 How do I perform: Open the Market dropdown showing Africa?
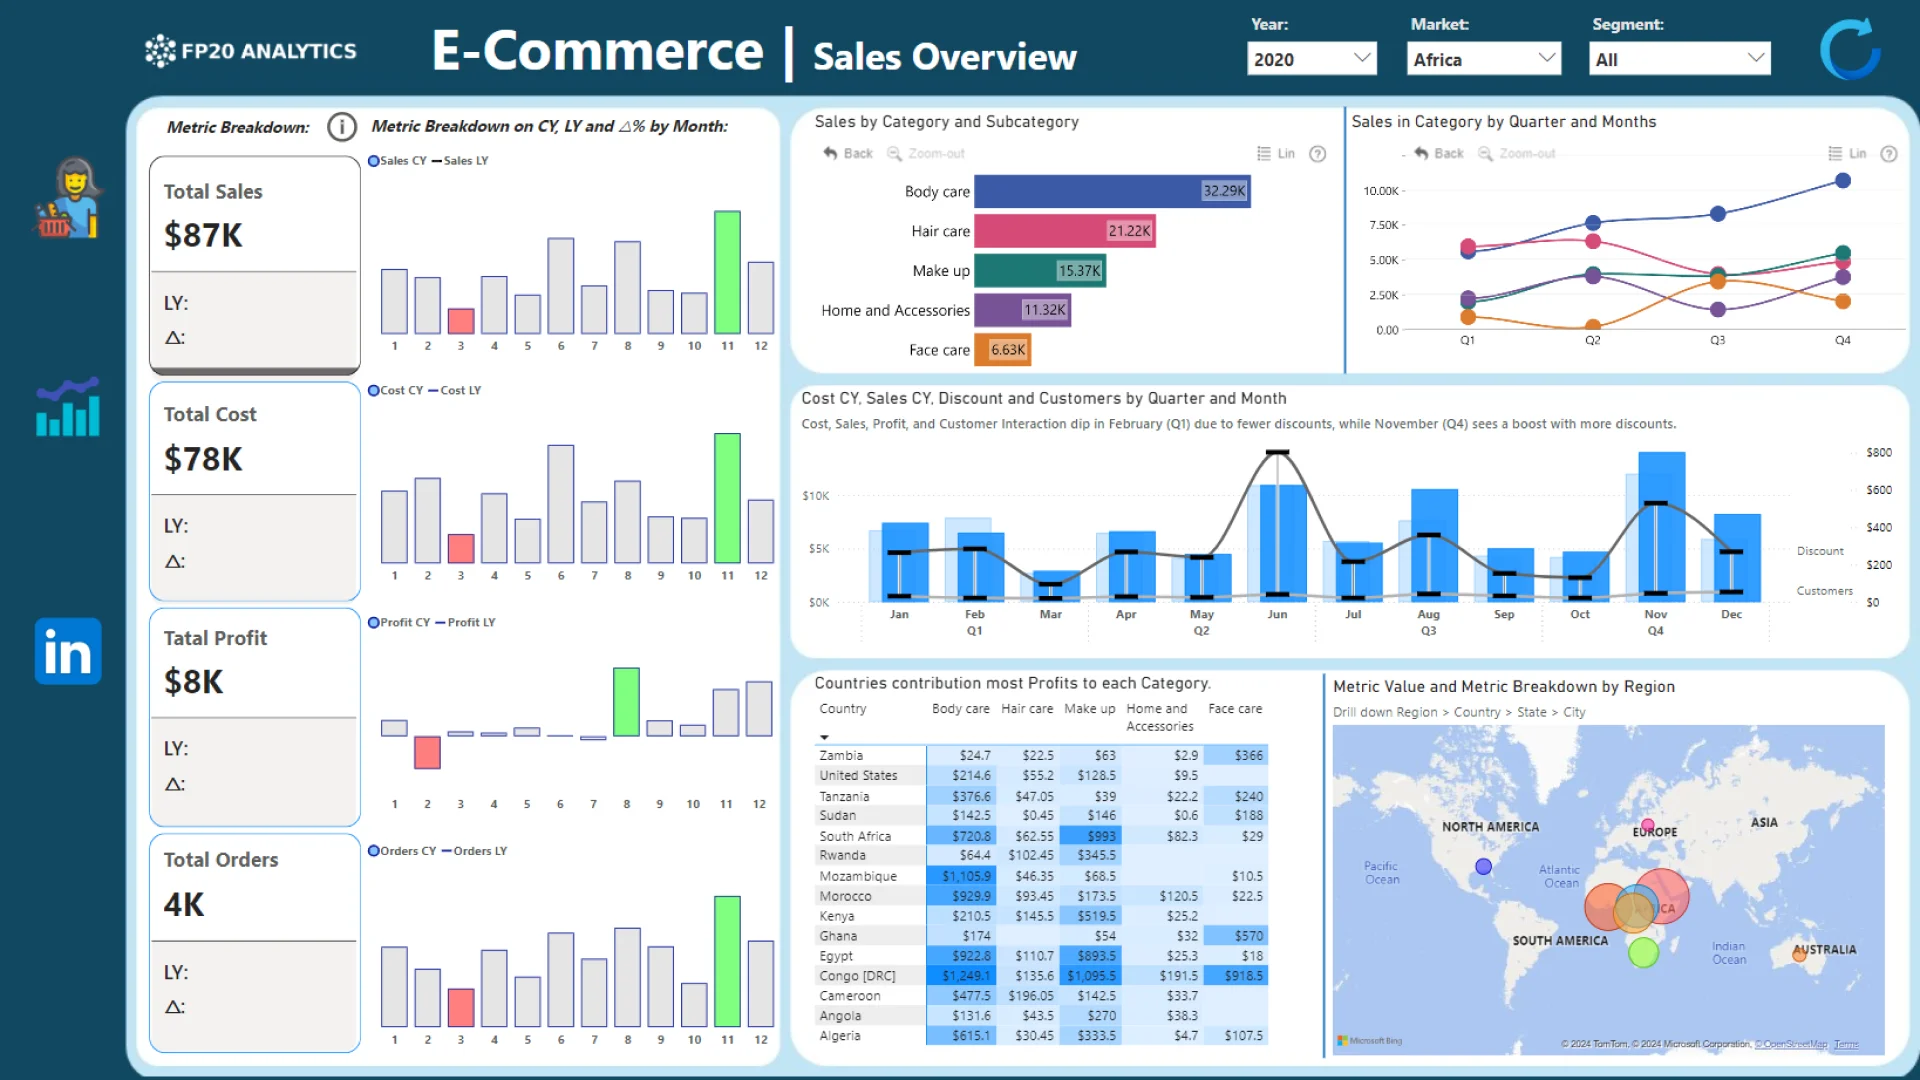click(1483, 59)
